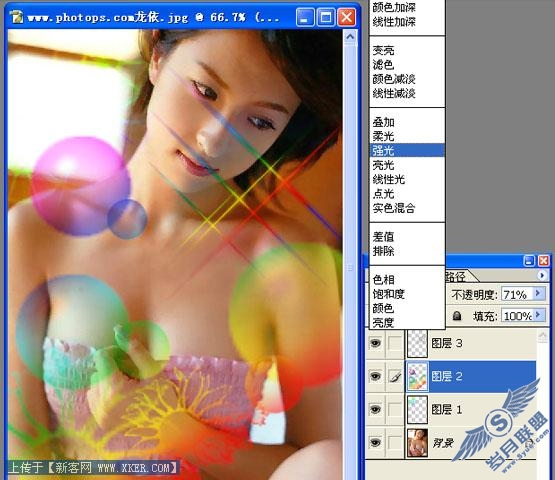Choose 颜色加深 blend mode
Viewport: 555px width, 480px height.
(x=394, y=7)
